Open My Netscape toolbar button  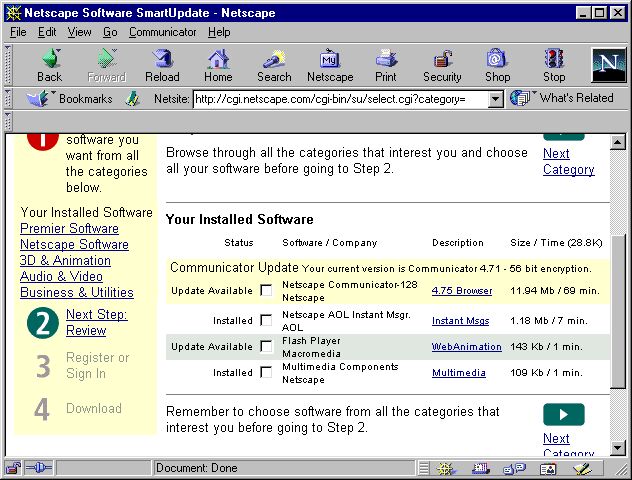(x=330, y=65)
